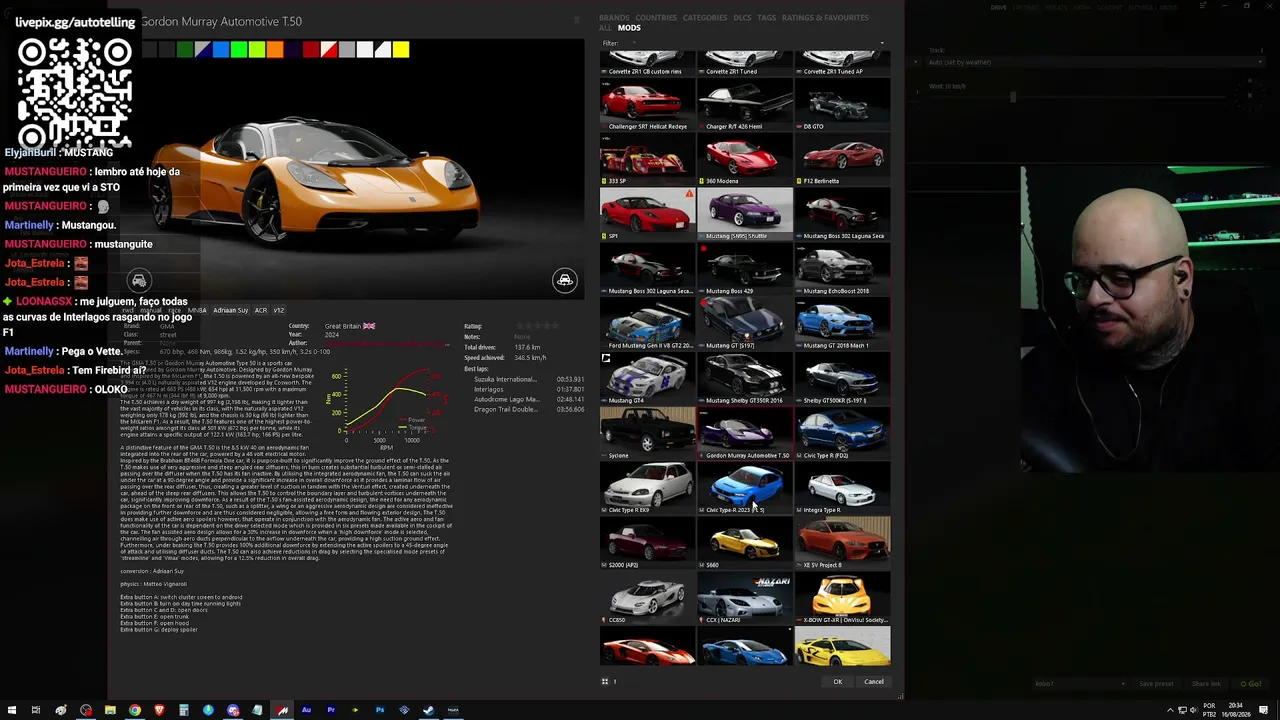Screen dimensions: 1280x720
Task: Choose the F12 Berlinetta thumbnail
Action: point(842,160)
